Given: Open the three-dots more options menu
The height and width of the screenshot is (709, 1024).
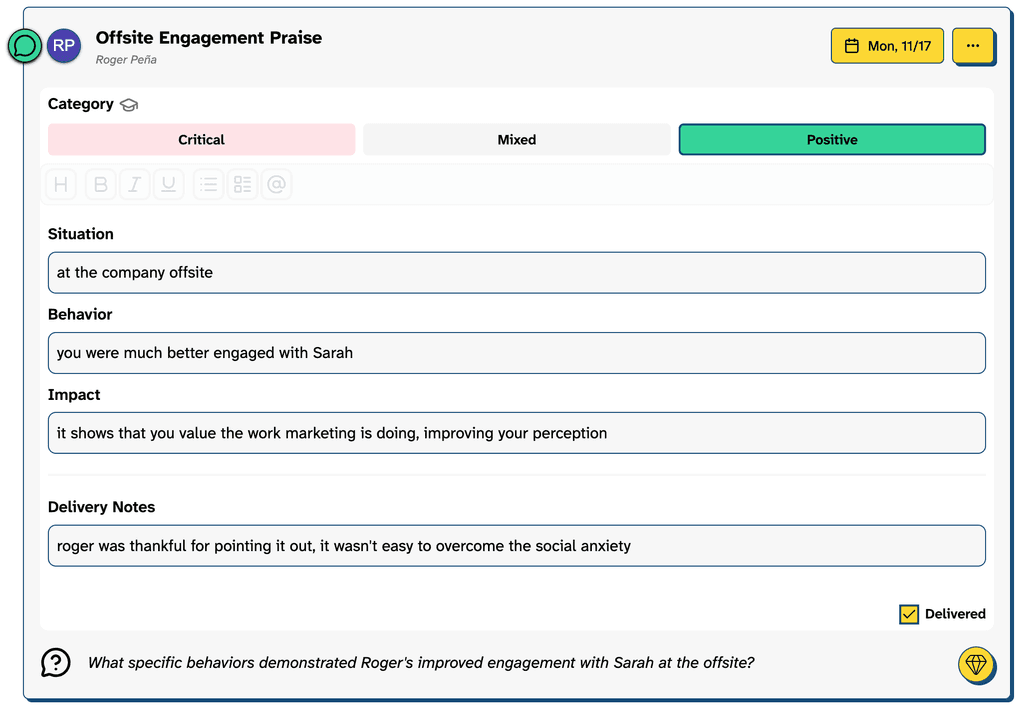Looking at the screenshot, I should coord(972,46).
